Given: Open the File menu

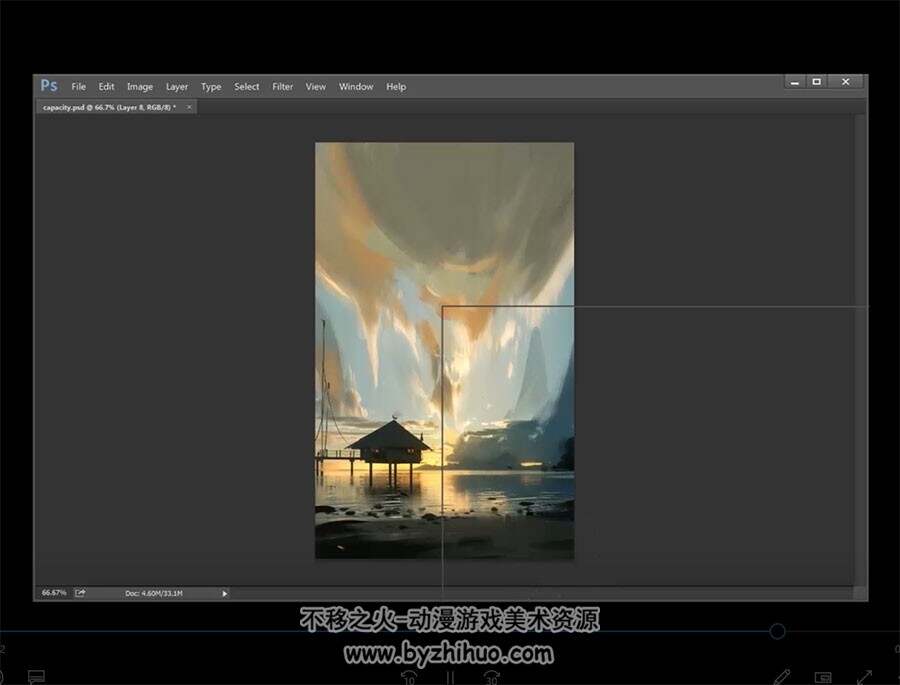Looking at the screenshot, I should [x=79, y=87].
